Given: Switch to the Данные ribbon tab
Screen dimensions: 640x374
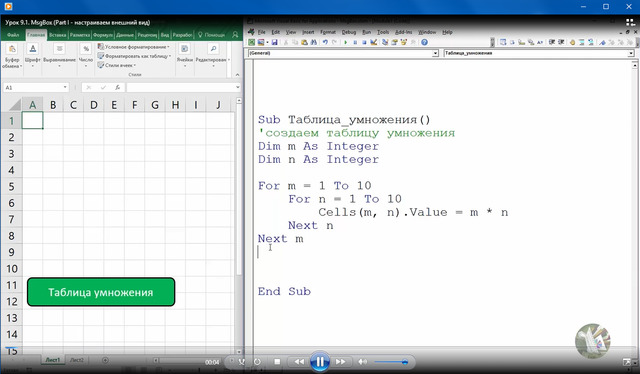Looking at the screenshot, I should click(125, 35).
